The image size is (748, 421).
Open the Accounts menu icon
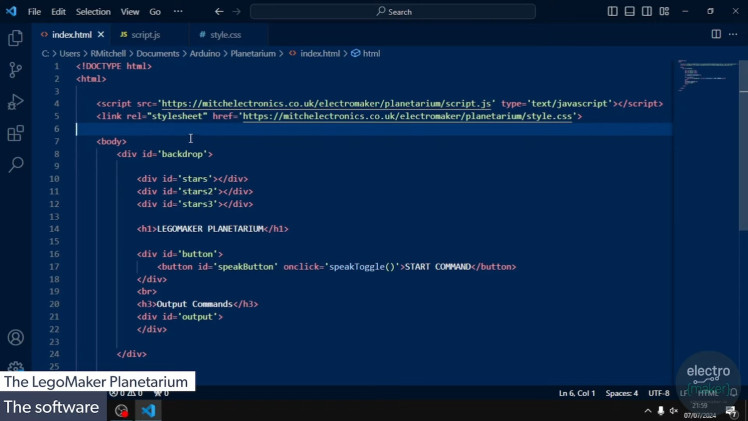click(x=15, y=338)
